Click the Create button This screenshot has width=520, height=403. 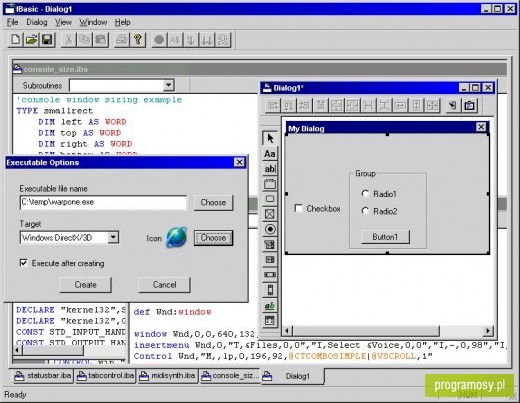(x=85, y=285)
